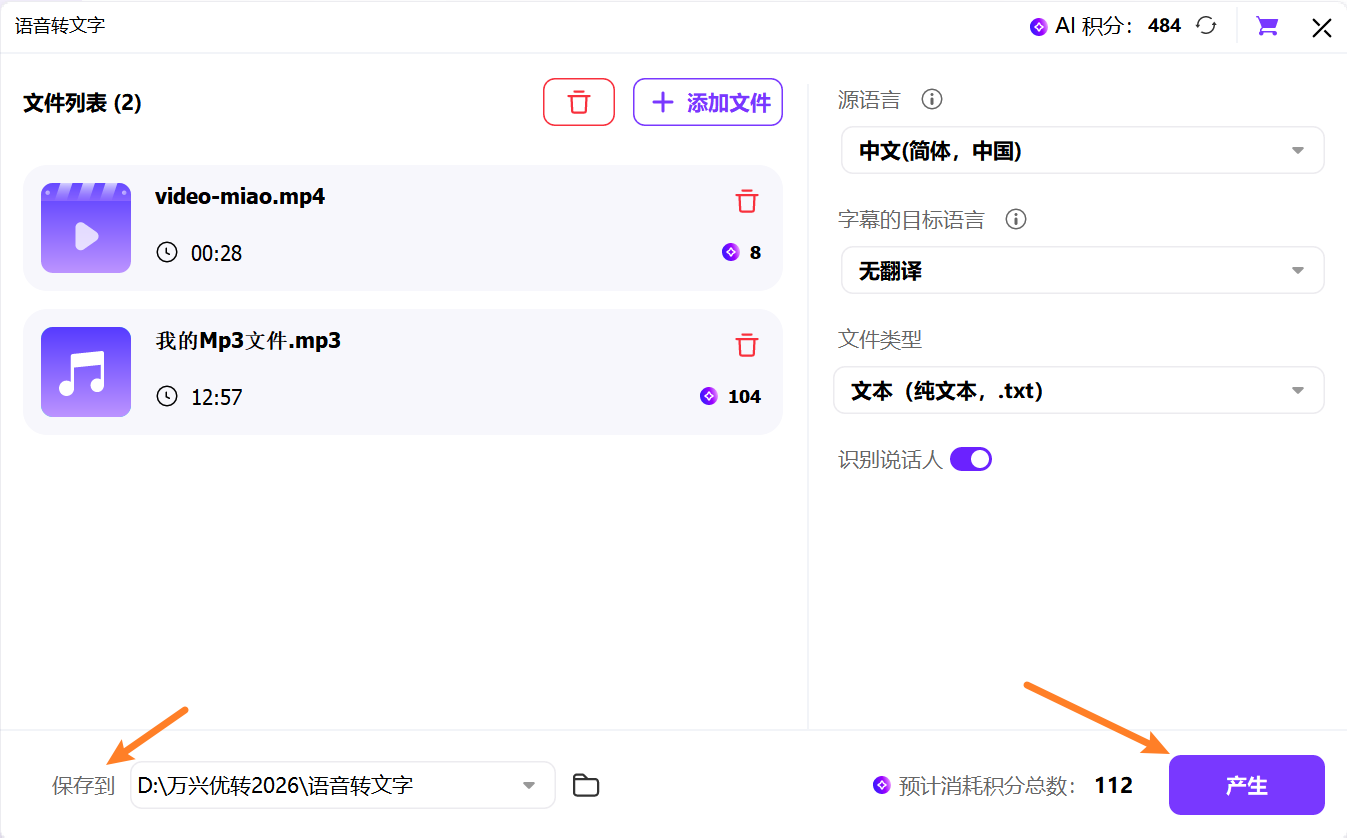1347x838 pixels.
Task: Select the 文件列表 header label
Action: pos(82,103)
